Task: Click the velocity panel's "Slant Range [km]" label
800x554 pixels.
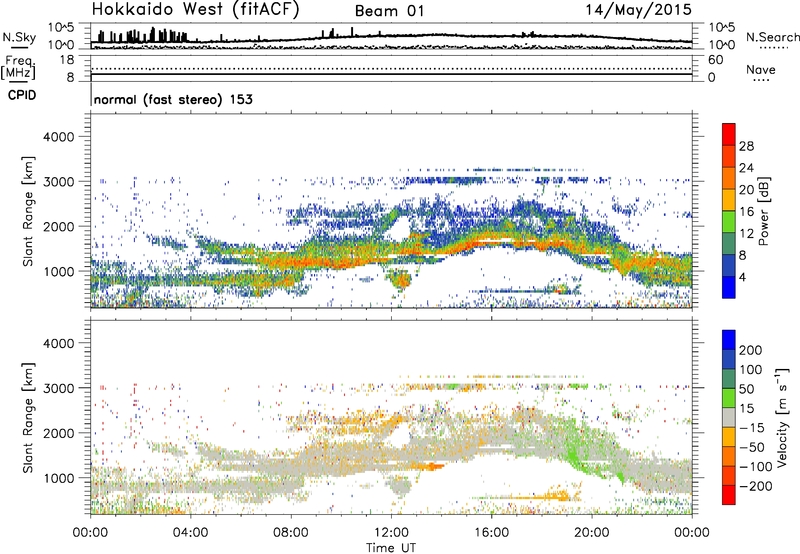Action: [28, 418]
